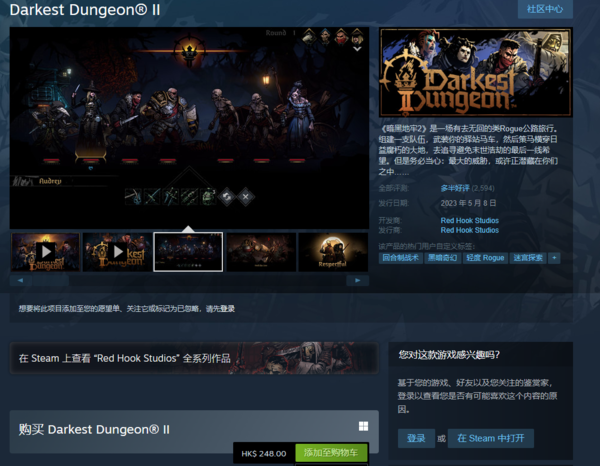Select the fourth screenshot thumbnail

(261, 252)
